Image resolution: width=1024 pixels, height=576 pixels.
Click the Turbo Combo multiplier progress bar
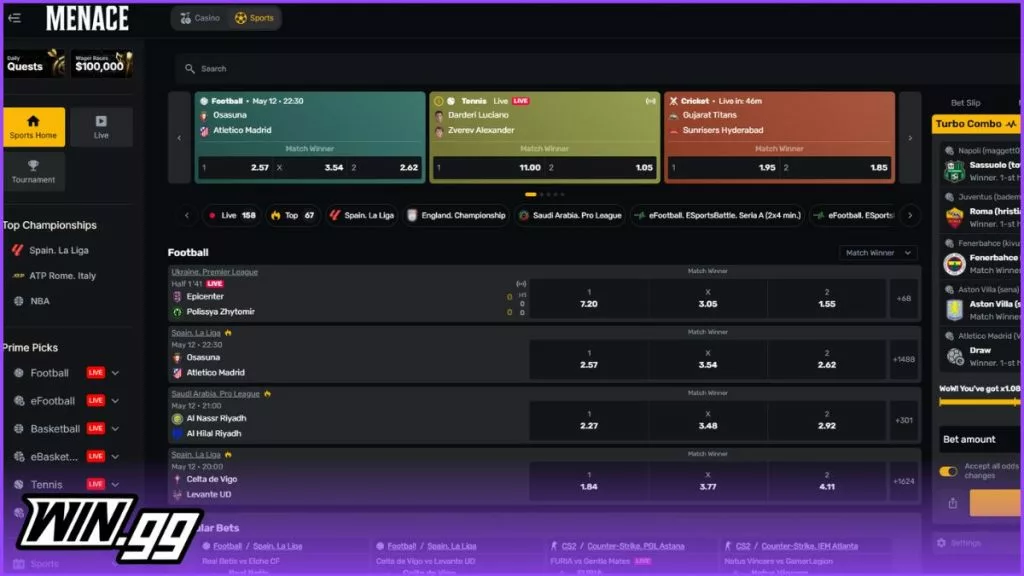pos(980,402)
